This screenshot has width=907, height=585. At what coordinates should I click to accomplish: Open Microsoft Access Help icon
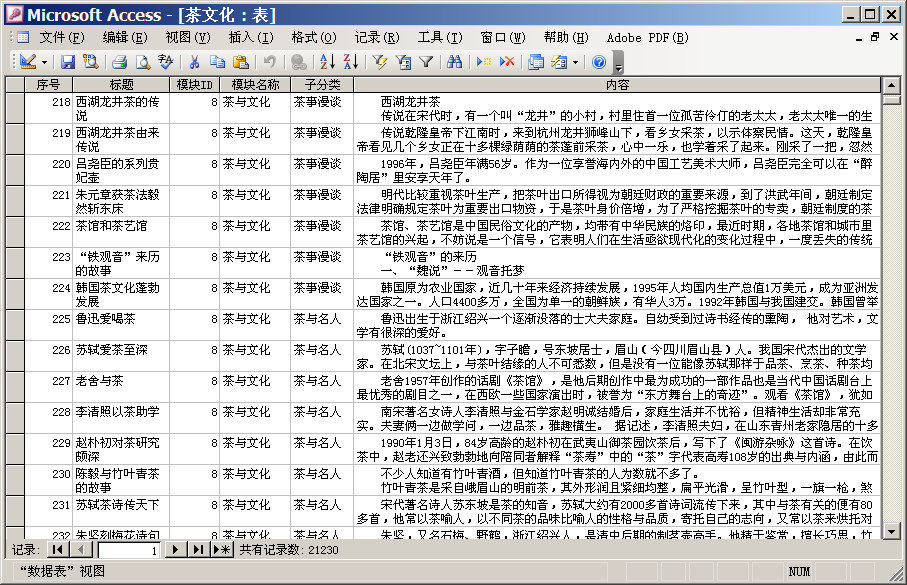599,61
